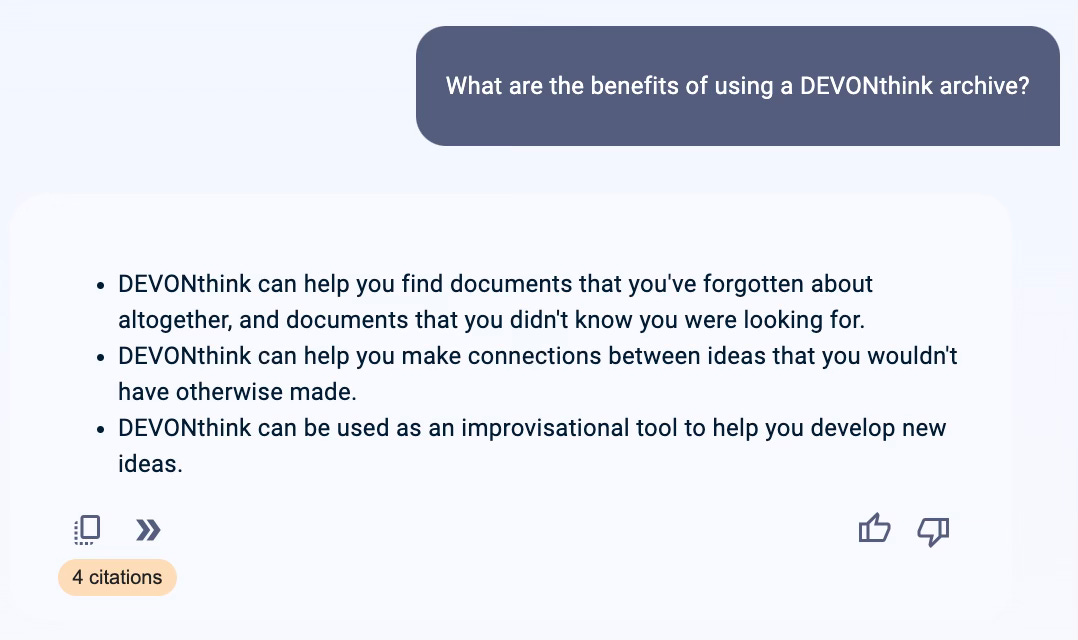The width and height of the screenshot is (1078, 640).
Task: Click the copy-to-clipboard icon below the answer
Action: pyautogui.click(x=87, y=529)
